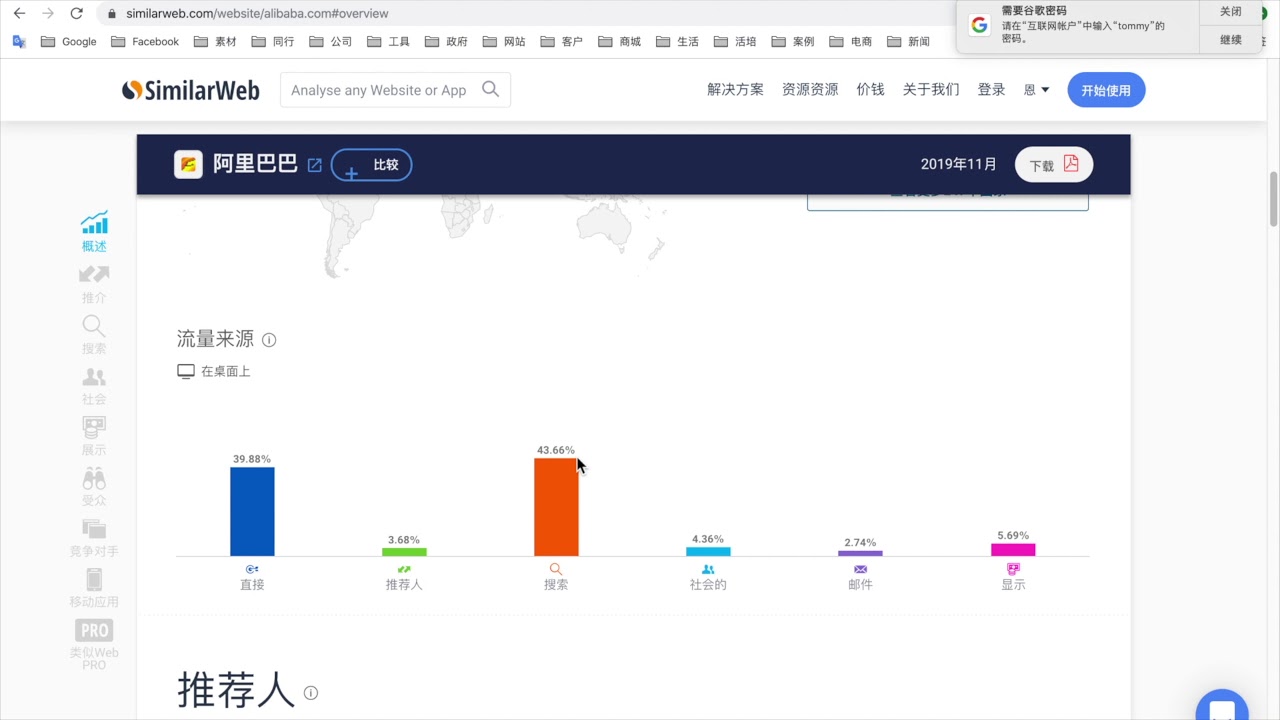Reload the page with refresh icon
Screen dimensions: 1280x720
[76, 13]
